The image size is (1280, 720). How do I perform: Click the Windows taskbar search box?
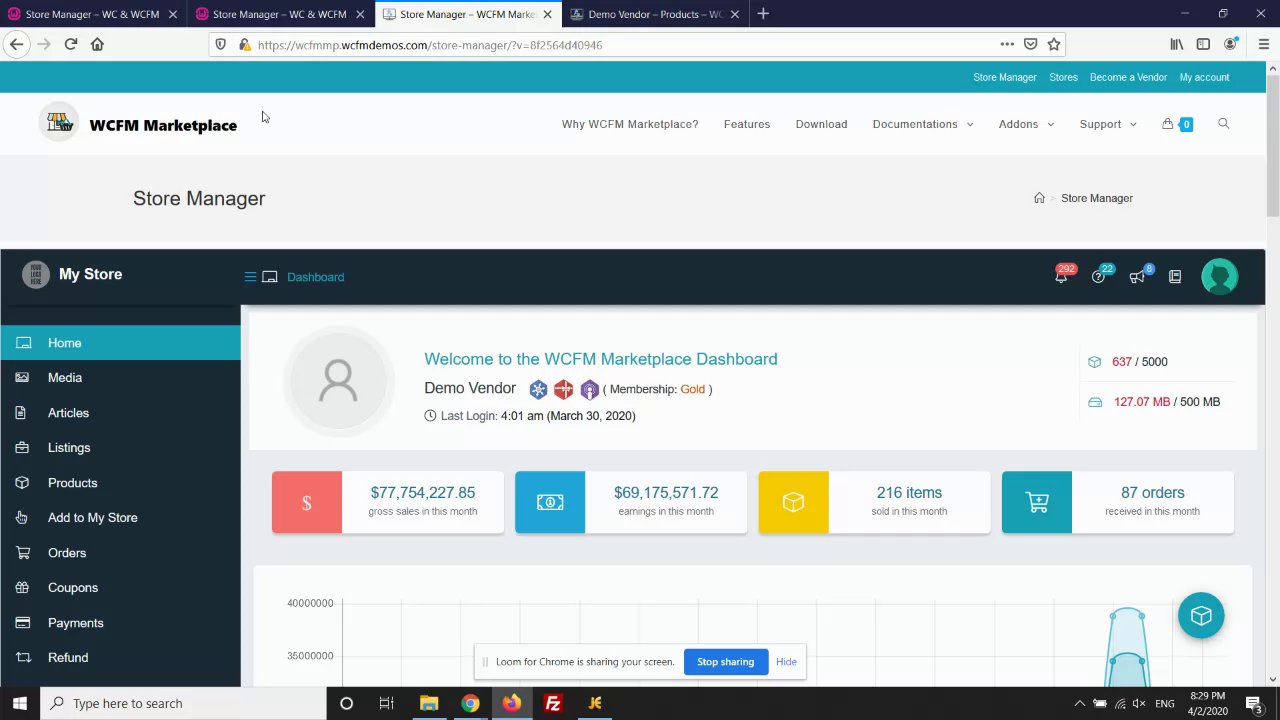(182, 703)
